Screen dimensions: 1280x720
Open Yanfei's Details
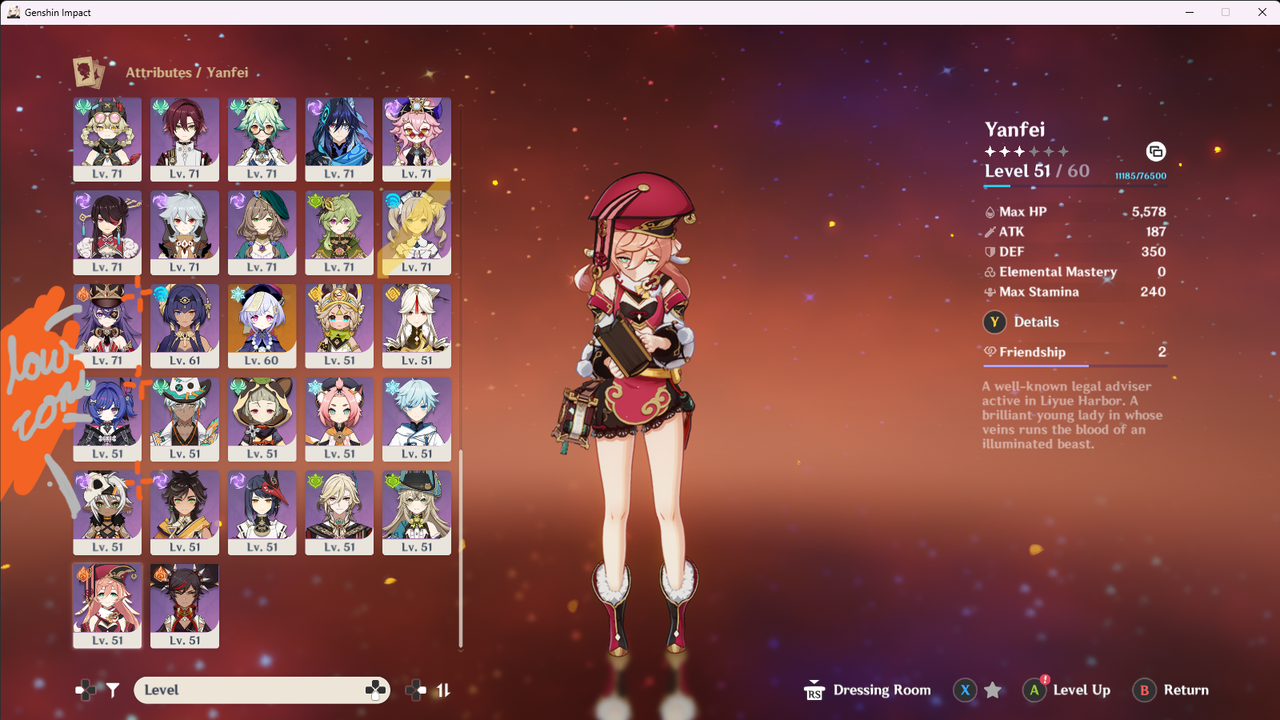tap(1022, 322)
